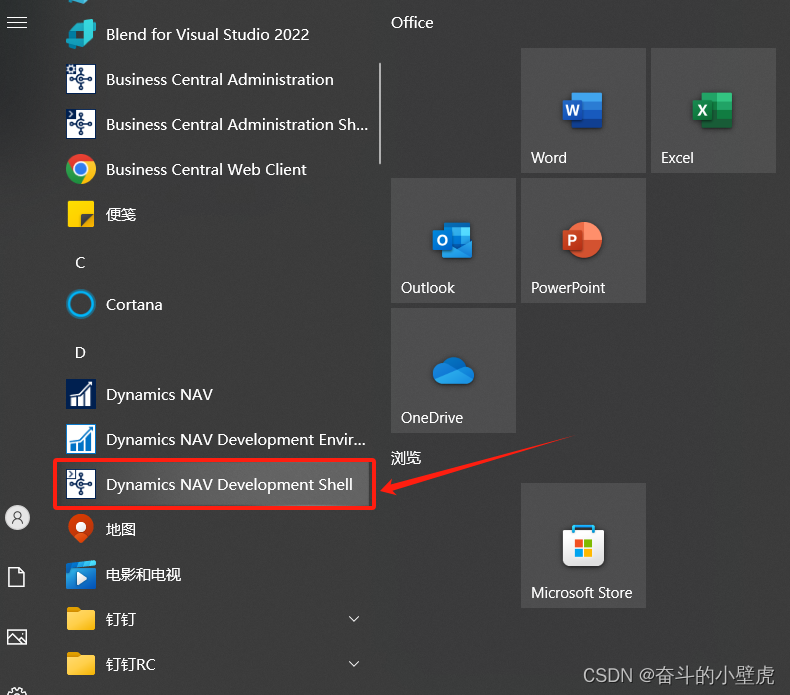Select the Cortana label
The height and width of the screenshot is (695, 790).
[134, 304]
